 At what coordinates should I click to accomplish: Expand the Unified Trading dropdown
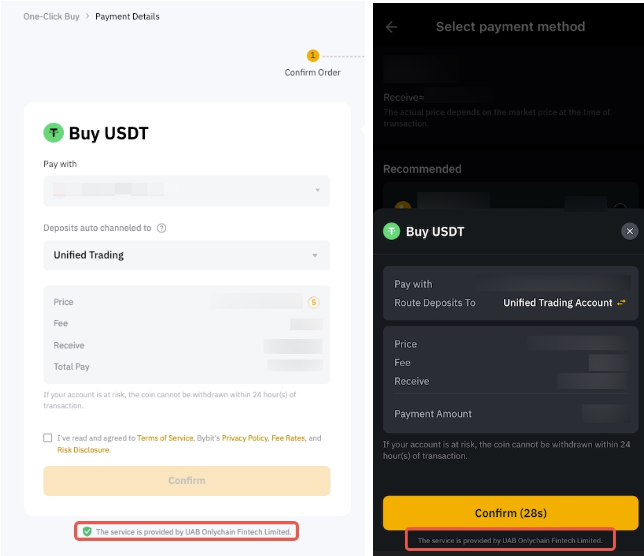[x=186, y=255]
